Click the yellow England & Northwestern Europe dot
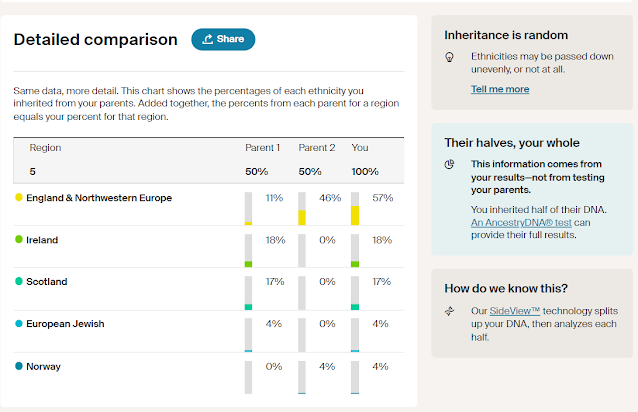Viewport: 638px width, 412px height. click(19, 198)
